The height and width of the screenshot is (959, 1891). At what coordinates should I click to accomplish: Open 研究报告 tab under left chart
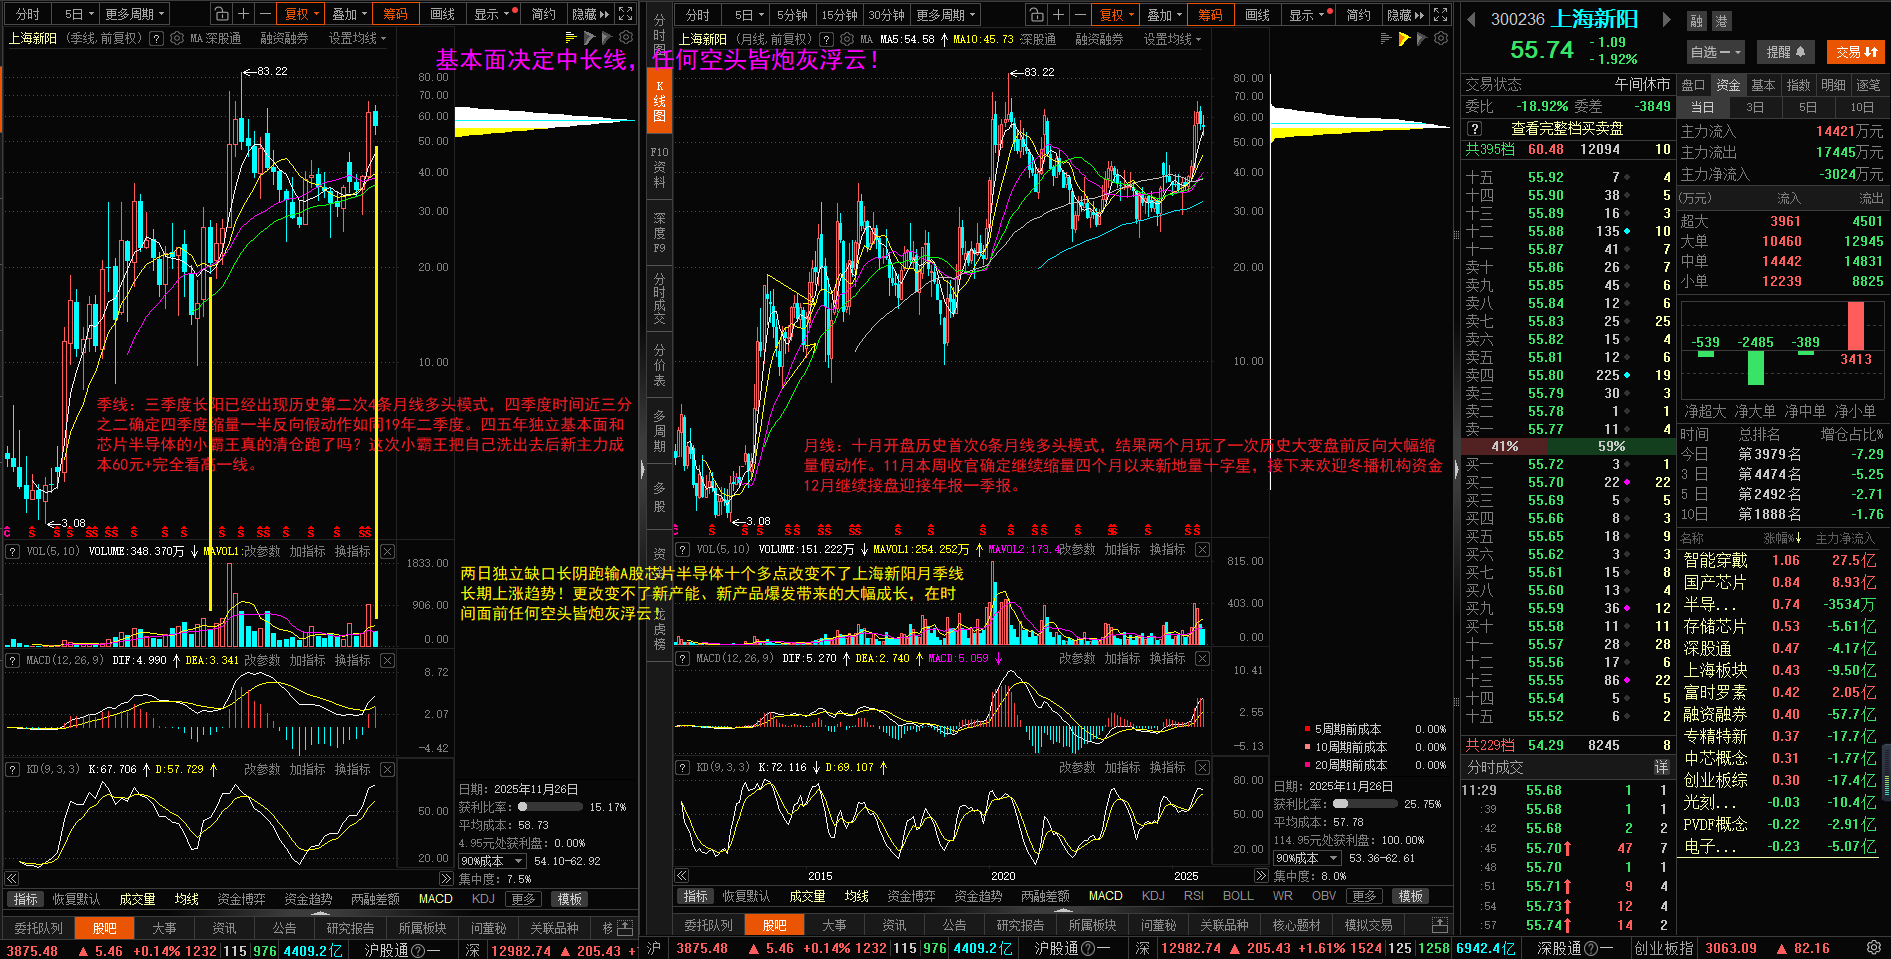coord(350,928)
